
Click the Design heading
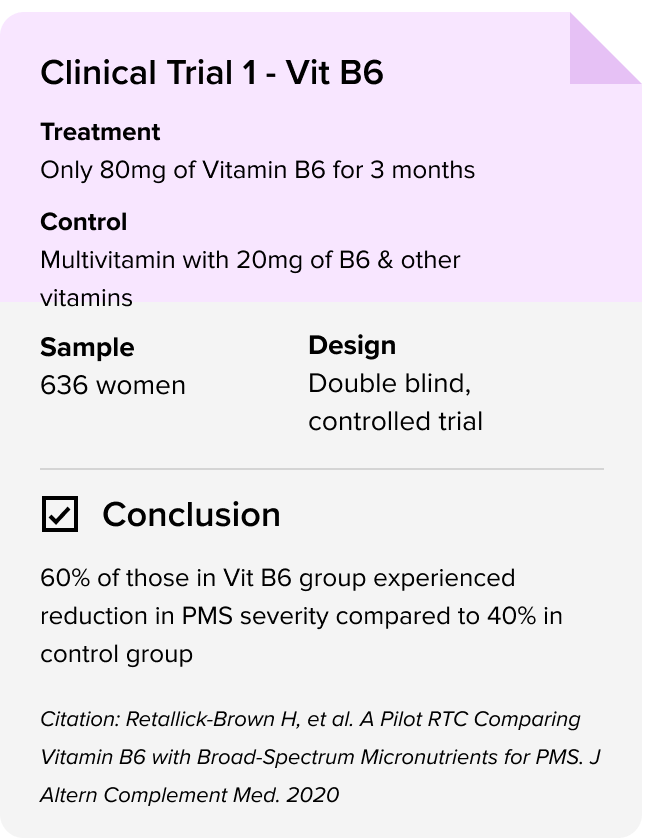(352, 345)
